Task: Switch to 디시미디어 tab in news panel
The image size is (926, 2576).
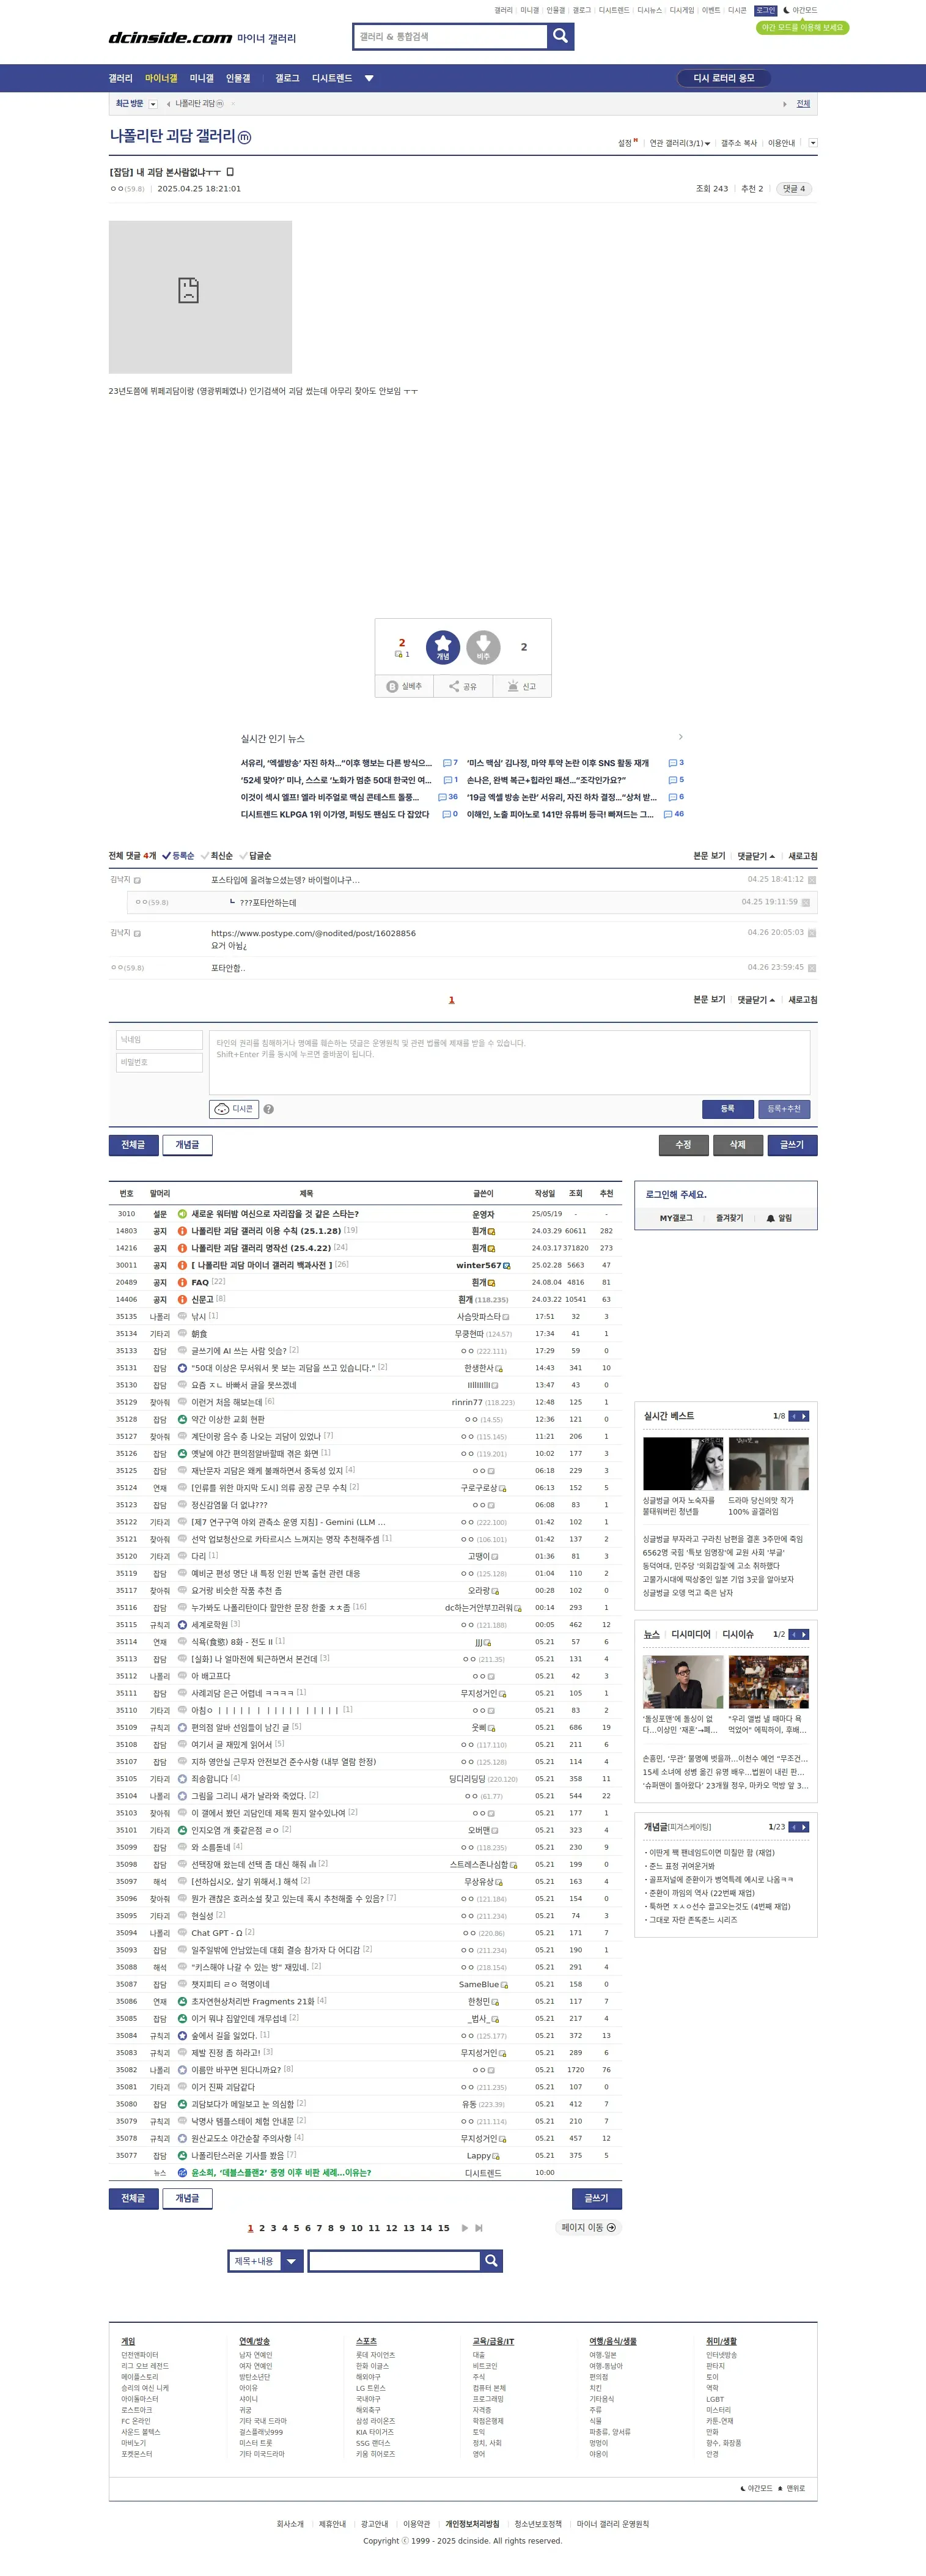Action: 691,1634
